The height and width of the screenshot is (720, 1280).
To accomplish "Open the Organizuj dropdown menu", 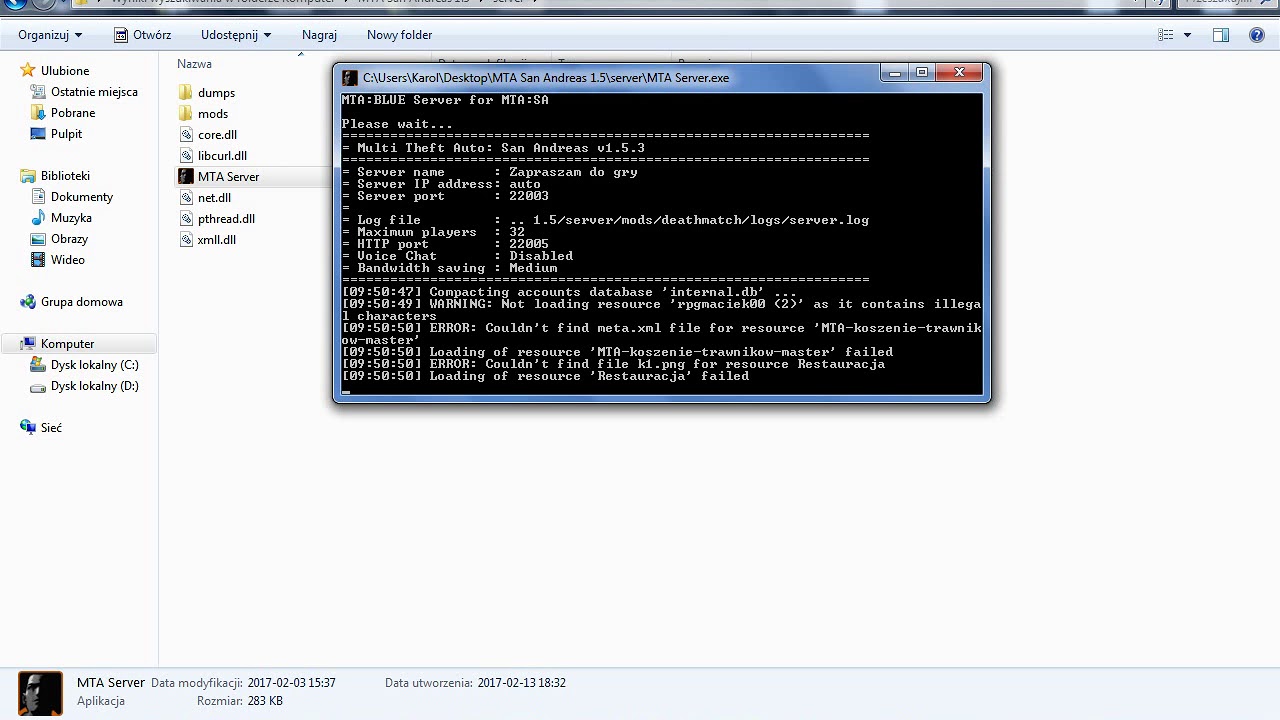I will click(x=50, y=35).
